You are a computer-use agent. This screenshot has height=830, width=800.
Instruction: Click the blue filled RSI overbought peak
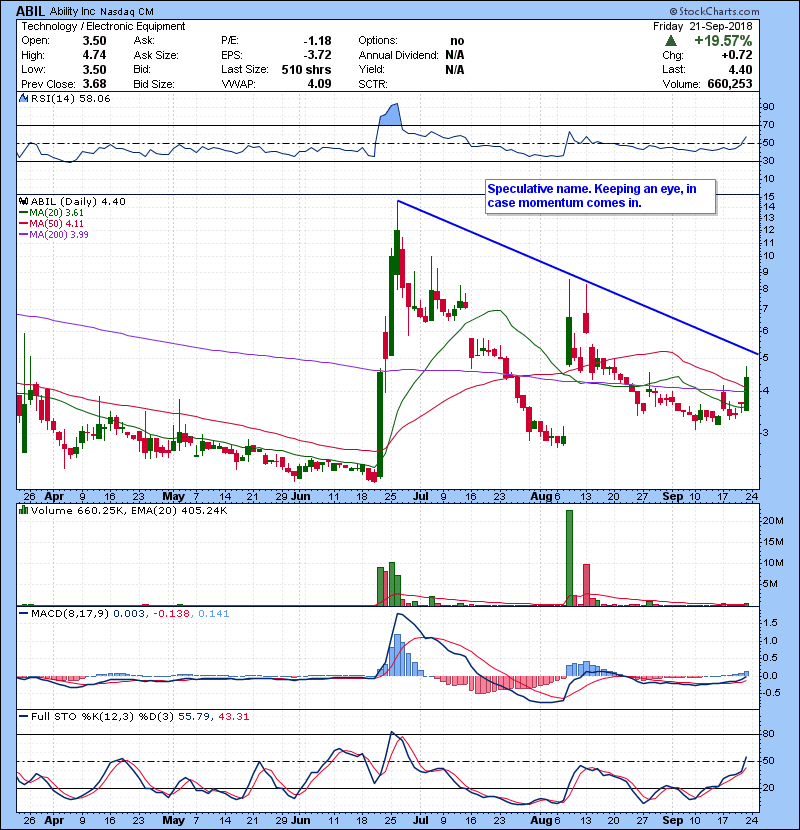coord(390,113)
